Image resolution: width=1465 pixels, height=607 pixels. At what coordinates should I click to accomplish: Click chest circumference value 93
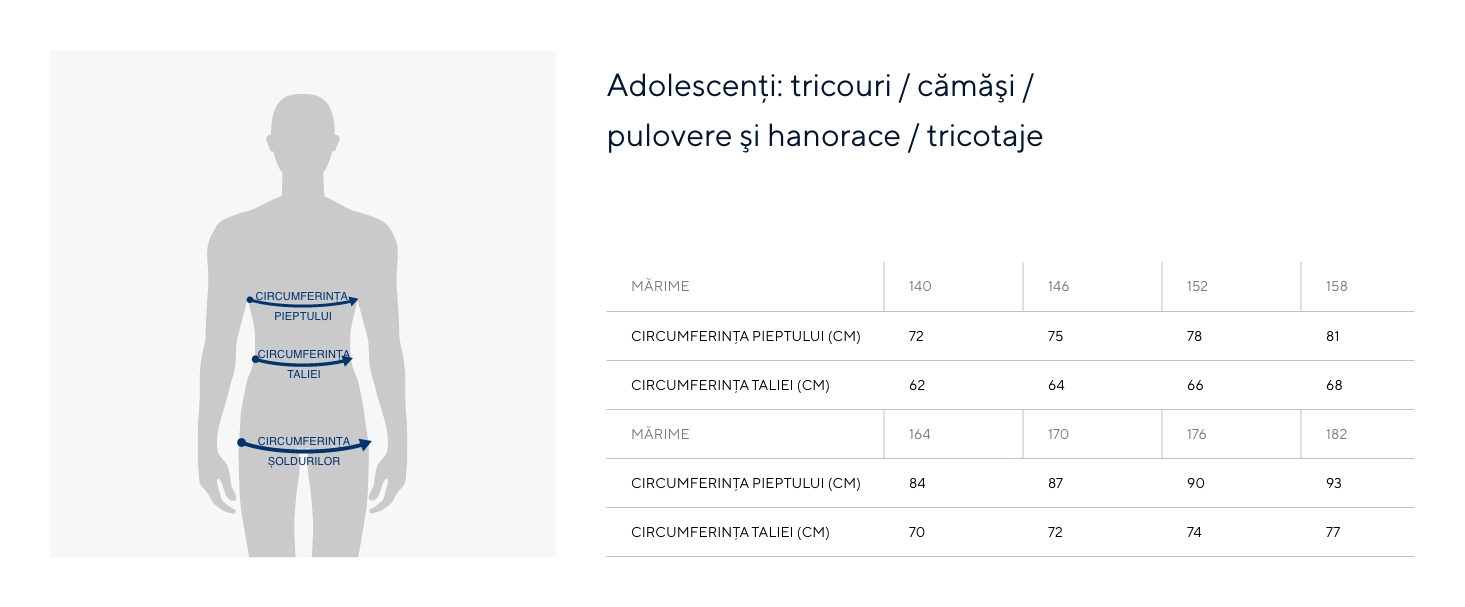tap(1334, 484)
